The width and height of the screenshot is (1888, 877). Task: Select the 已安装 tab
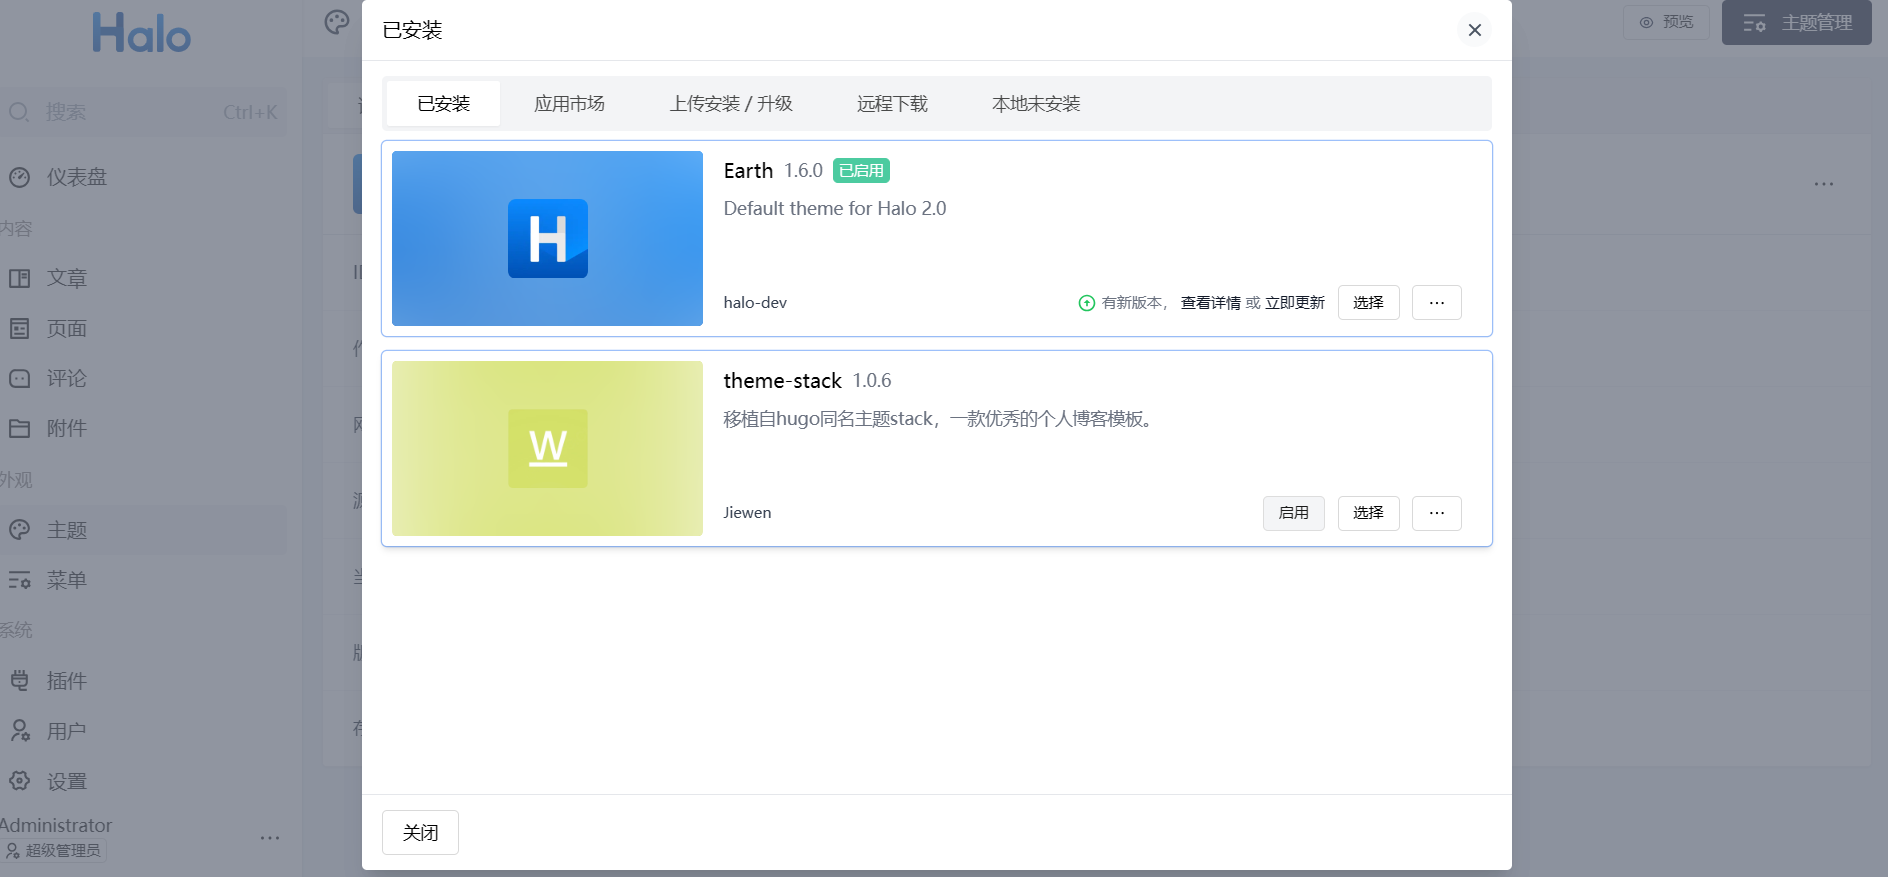pyautogui.click(x=443, y=104)
